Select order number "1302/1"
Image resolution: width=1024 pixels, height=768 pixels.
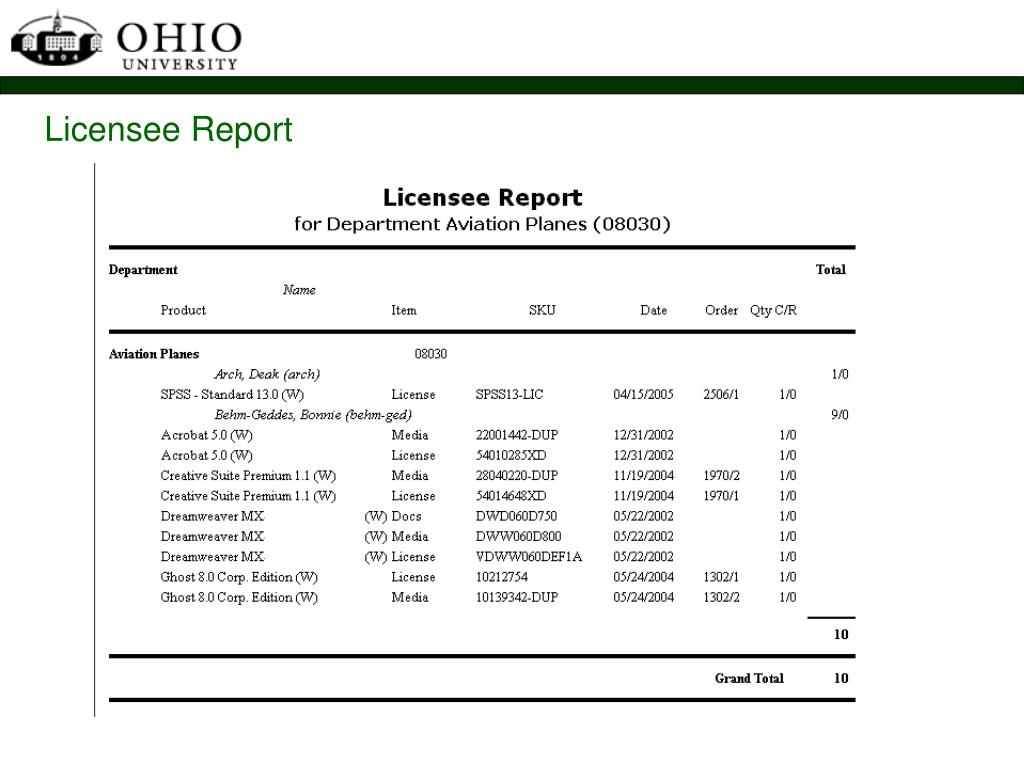(721, 577)
